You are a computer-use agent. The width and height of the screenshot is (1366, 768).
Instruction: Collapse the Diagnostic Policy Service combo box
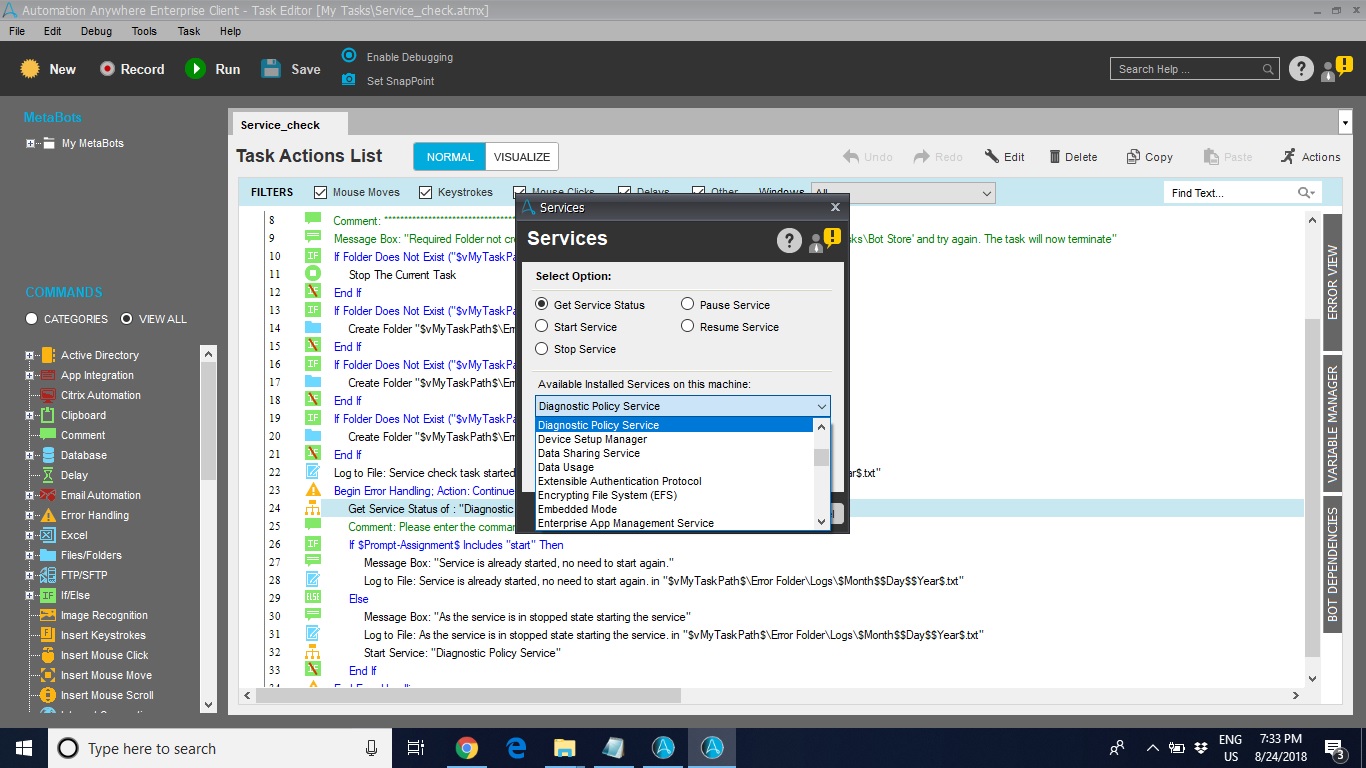(x=821, y=406)
